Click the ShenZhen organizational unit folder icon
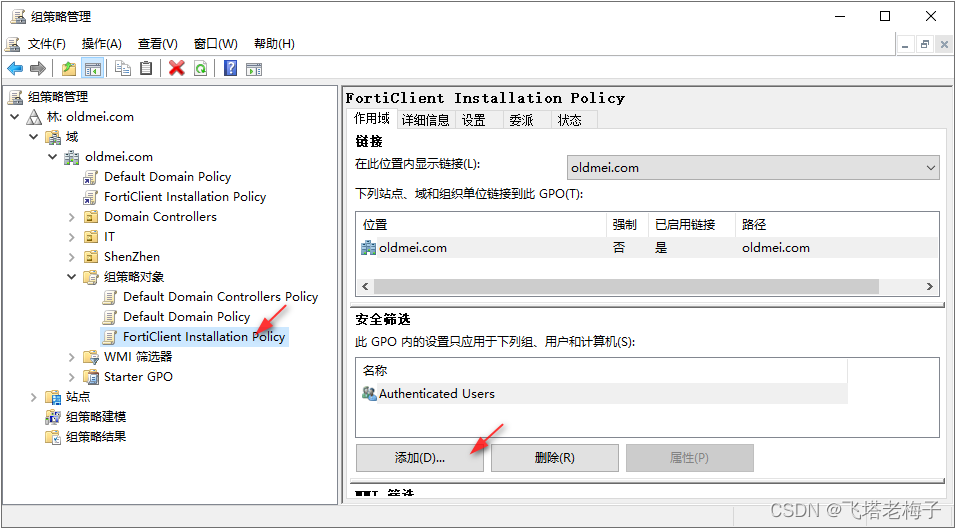This screenshot has width=956, height=529. pyautogui.click(x=91, y=257)
